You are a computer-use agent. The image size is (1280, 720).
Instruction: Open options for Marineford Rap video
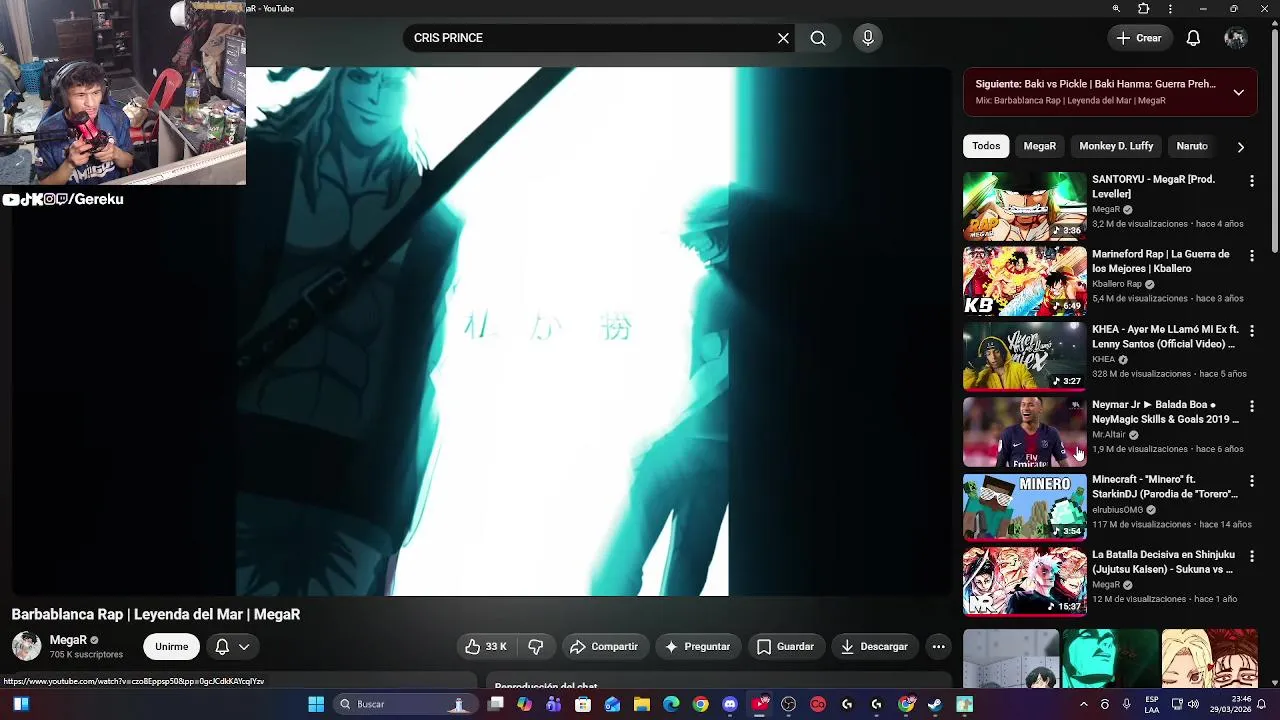pyautogui.click(x=1251, y=256)
